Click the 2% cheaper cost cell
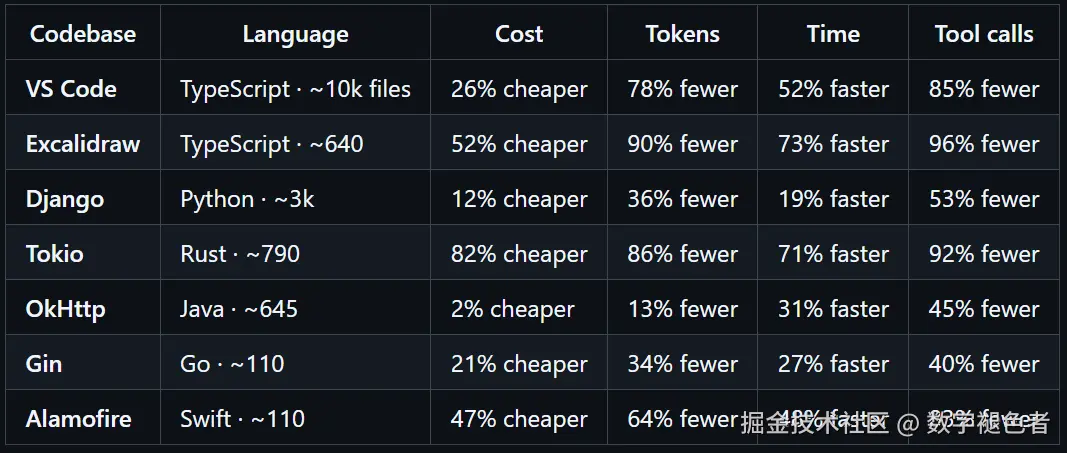 coord(512,309)
